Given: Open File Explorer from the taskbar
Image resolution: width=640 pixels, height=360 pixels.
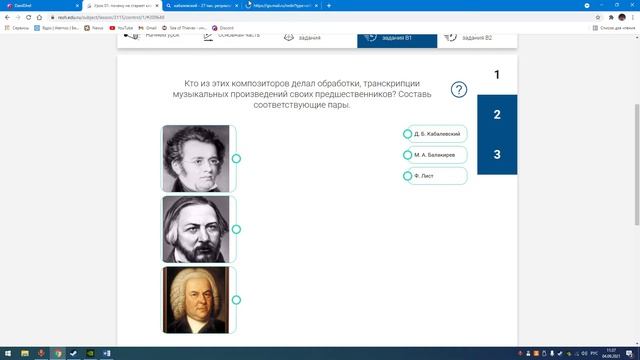Looking at the screenshot, I should (x=25, y=353).
